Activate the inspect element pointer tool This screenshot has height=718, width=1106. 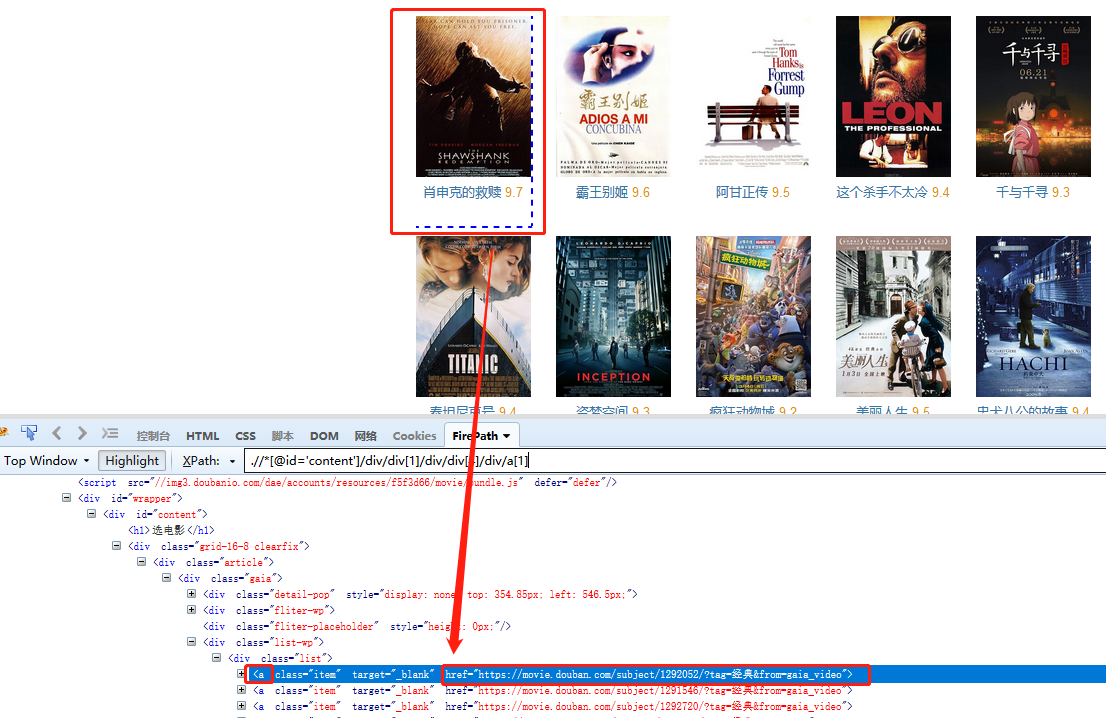click(29, 433)
